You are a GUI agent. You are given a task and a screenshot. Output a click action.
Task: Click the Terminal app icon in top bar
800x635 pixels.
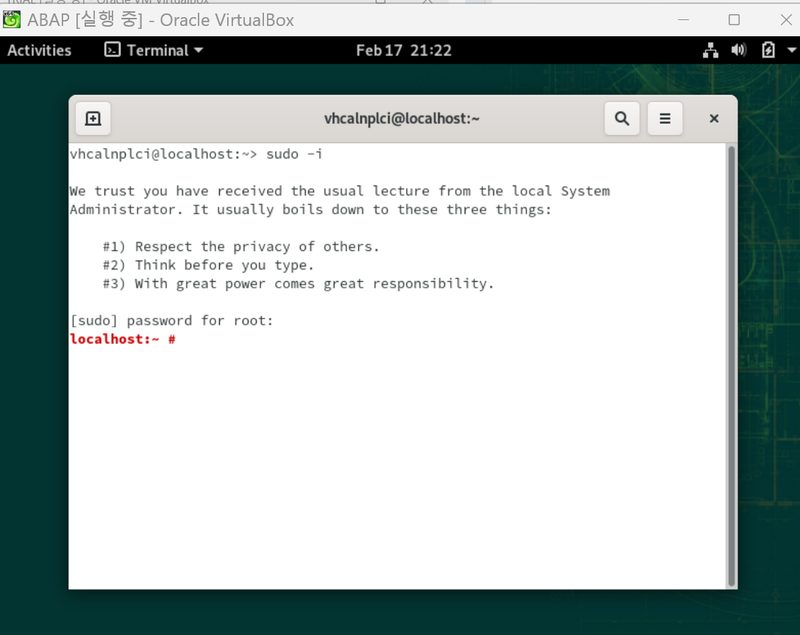[x=113, y=50]
